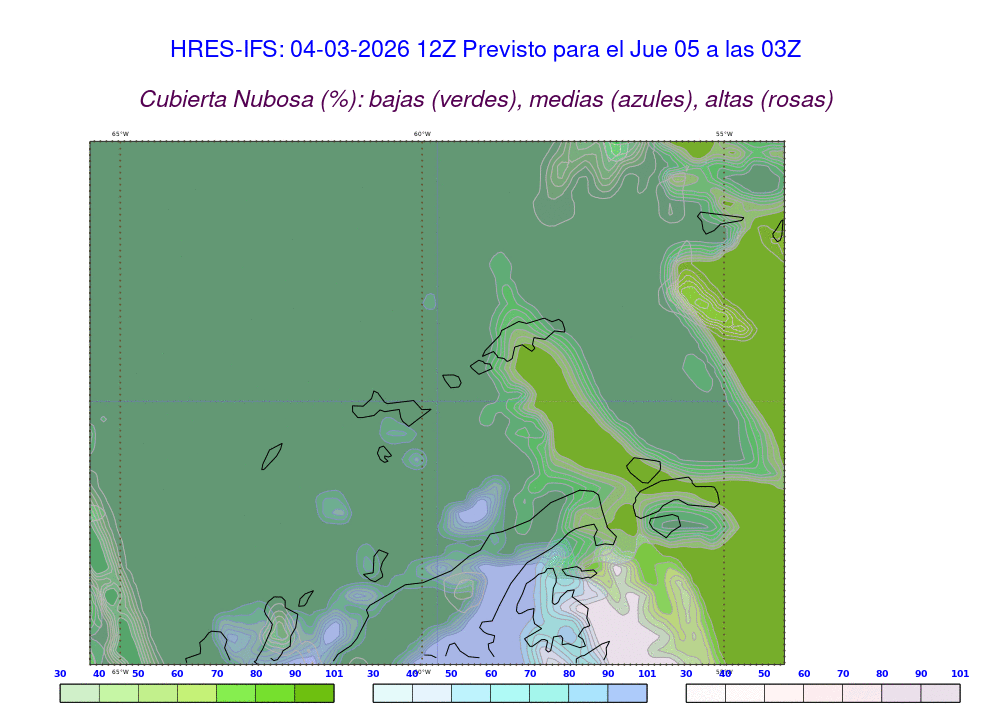
Task: Click the '60' label on blue legend
Action: 491,674
